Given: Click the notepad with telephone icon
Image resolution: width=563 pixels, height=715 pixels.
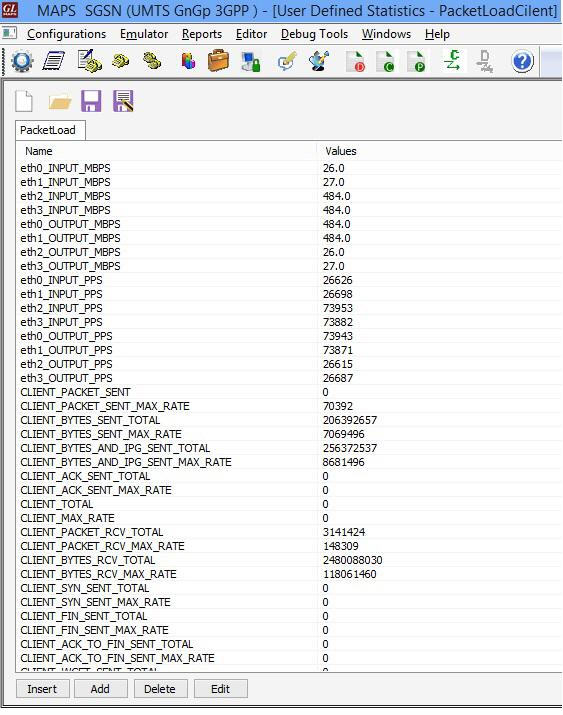Looking at the screenshot, I should click(89, 61).
